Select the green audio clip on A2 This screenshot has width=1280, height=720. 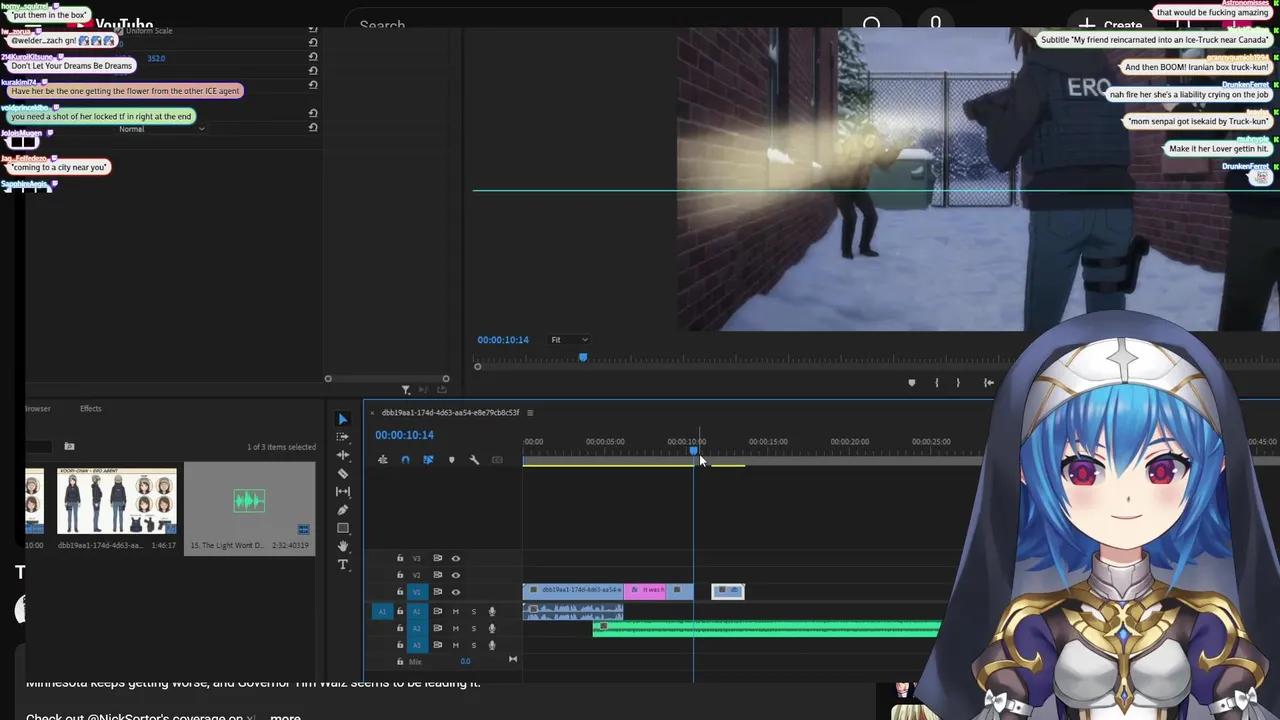click(x=767, y=629)
